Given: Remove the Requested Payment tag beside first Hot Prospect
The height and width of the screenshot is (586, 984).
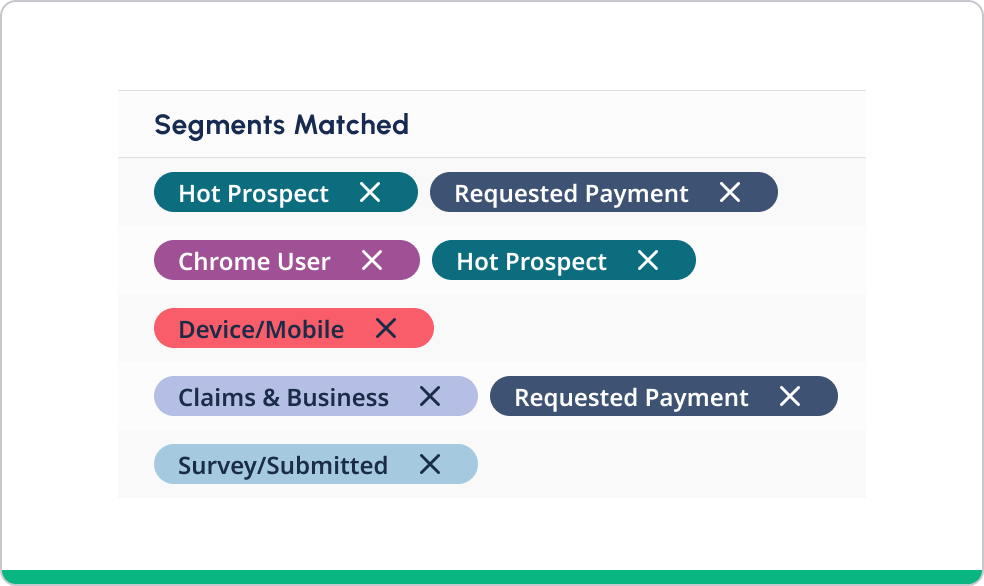Looking at the screenshot, I should click(730, 192).
